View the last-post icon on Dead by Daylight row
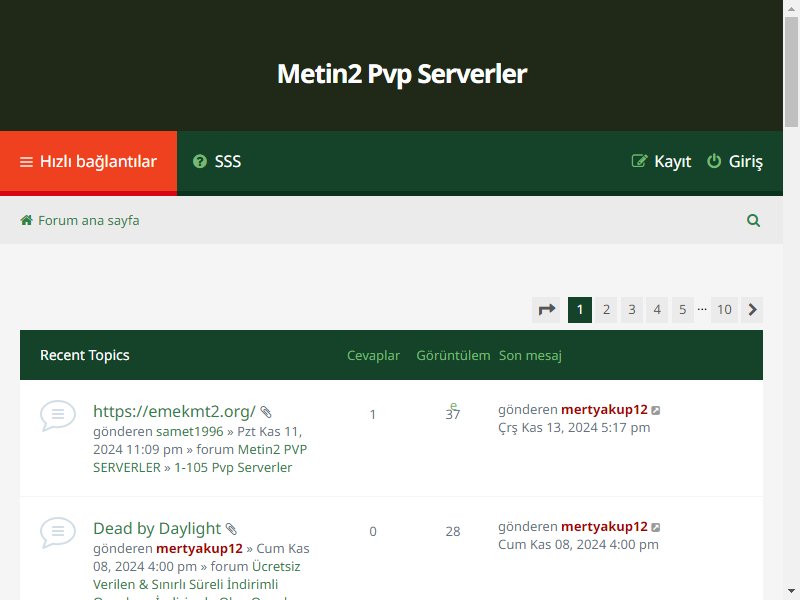800x600 pixels. (656, 527)
